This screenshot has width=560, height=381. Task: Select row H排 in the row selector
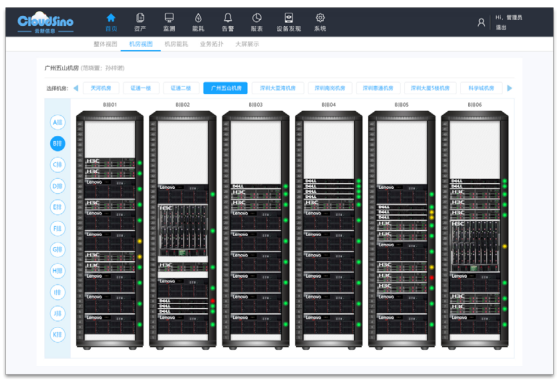58,271
